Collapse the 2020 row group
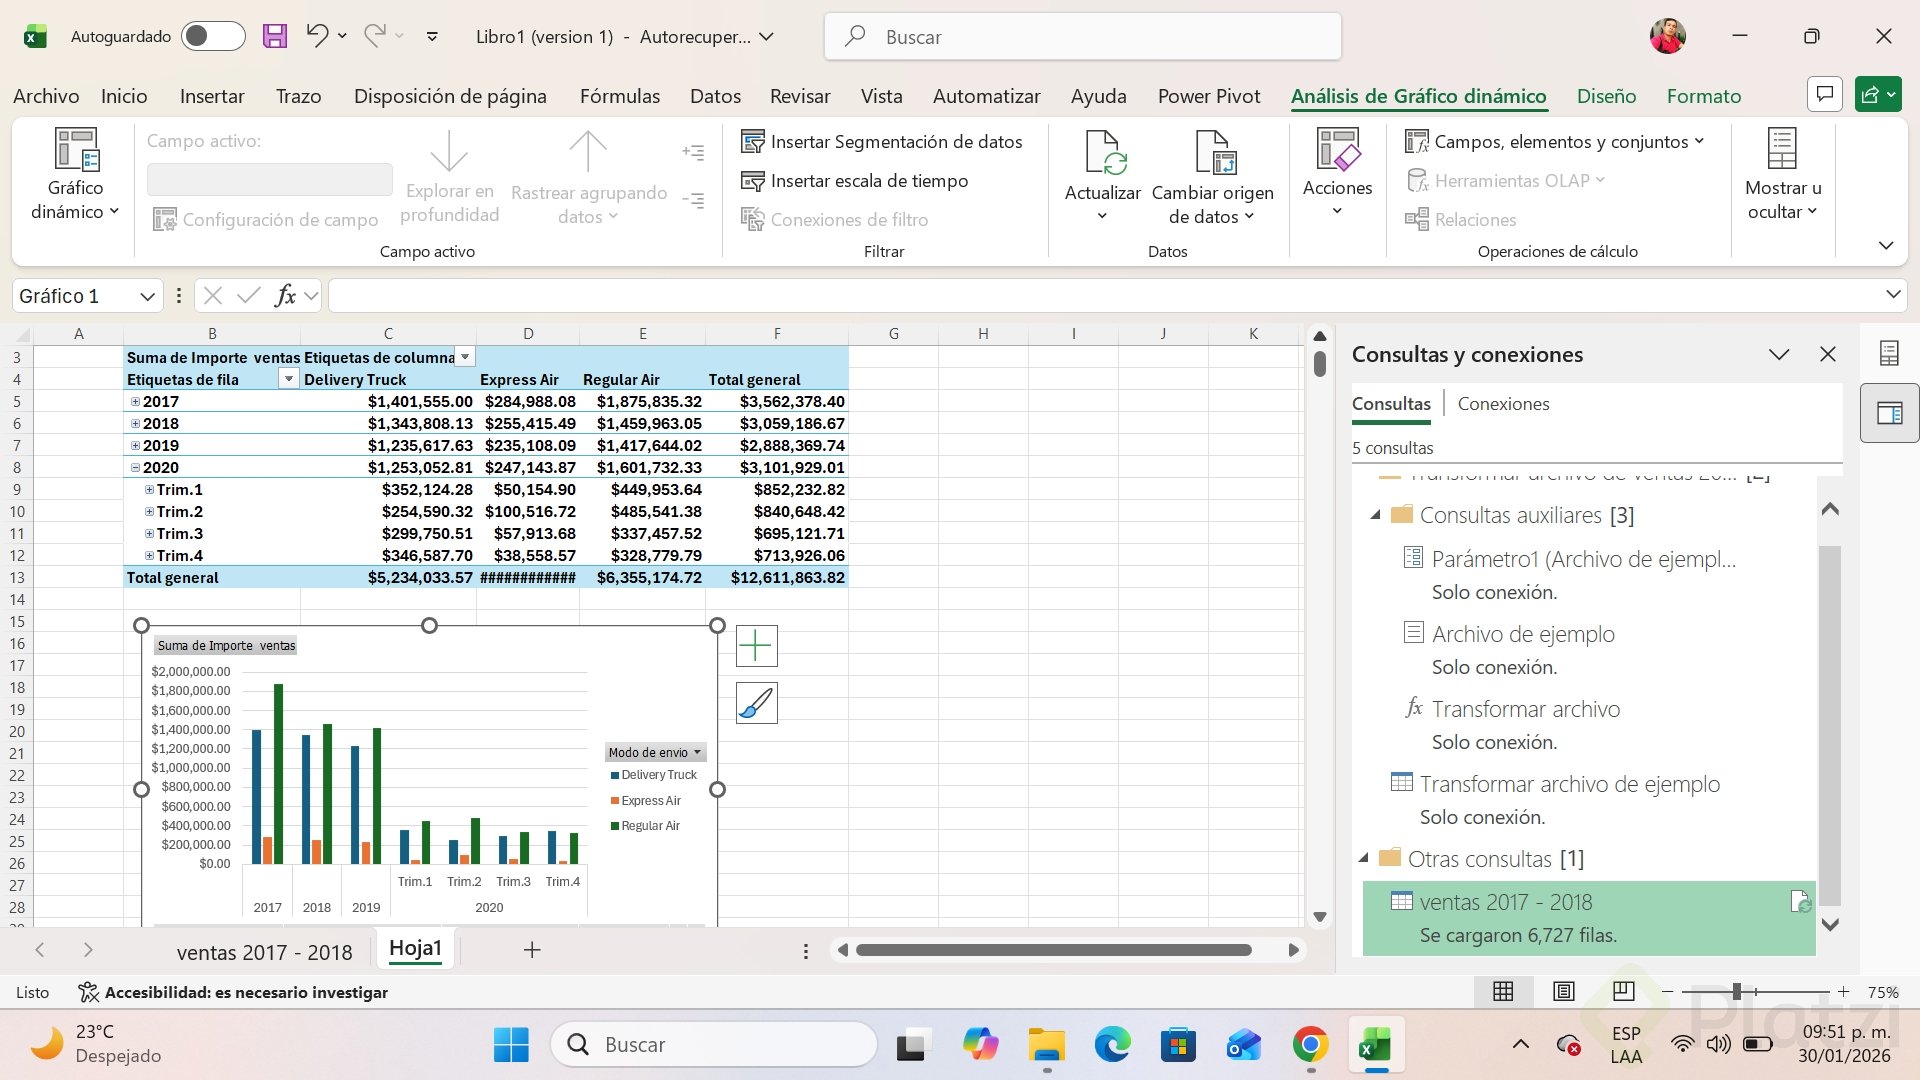This screenshot has height=1080, width=1920. pos(135,468)
